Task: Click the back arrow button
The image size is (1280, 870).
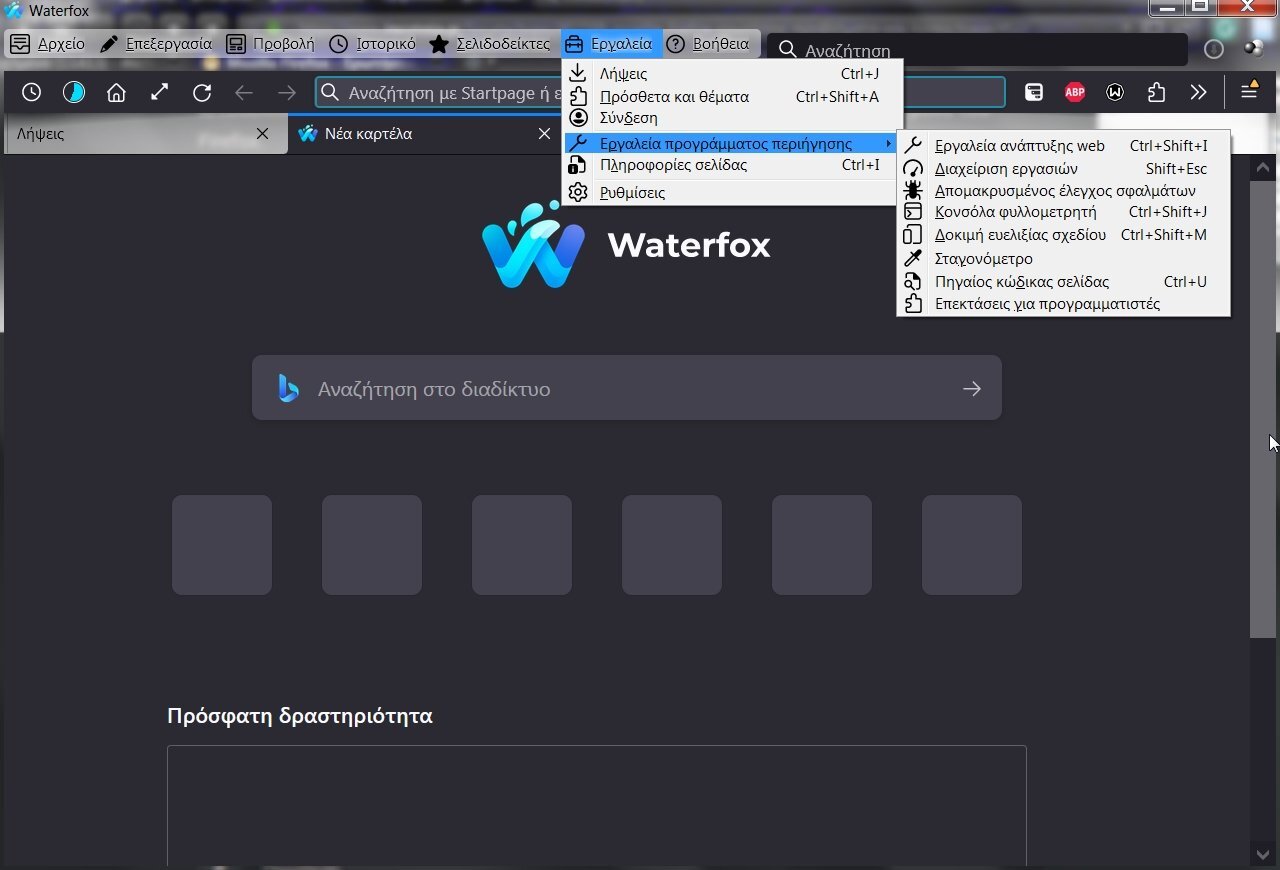Action: pos(244,93)
